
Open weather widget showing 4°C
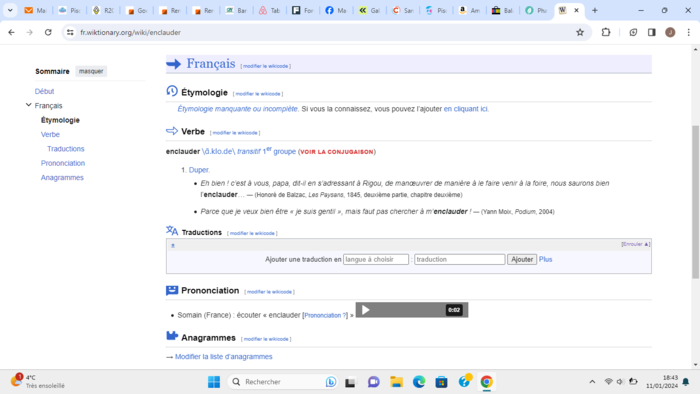click(x=38, y=382)
